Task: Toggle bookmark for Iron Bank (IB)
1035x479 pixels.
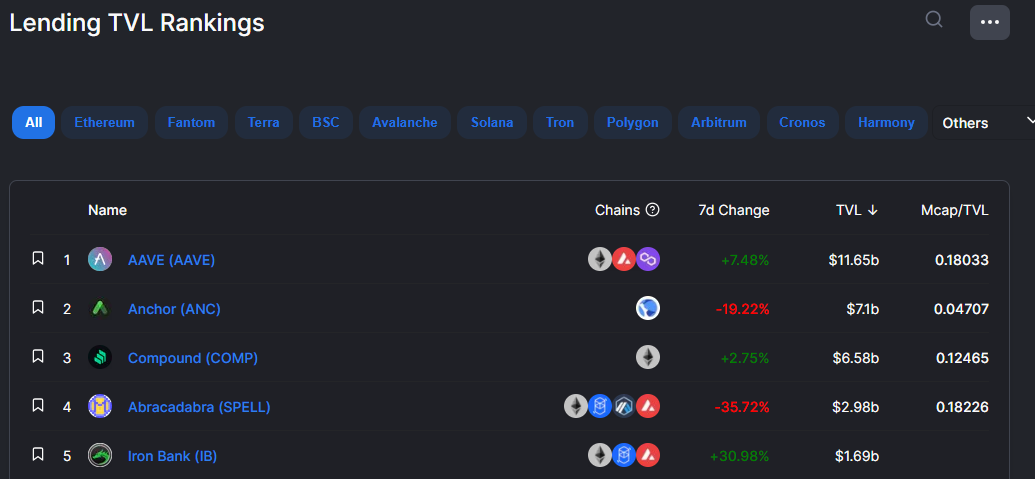Action: 38,454
